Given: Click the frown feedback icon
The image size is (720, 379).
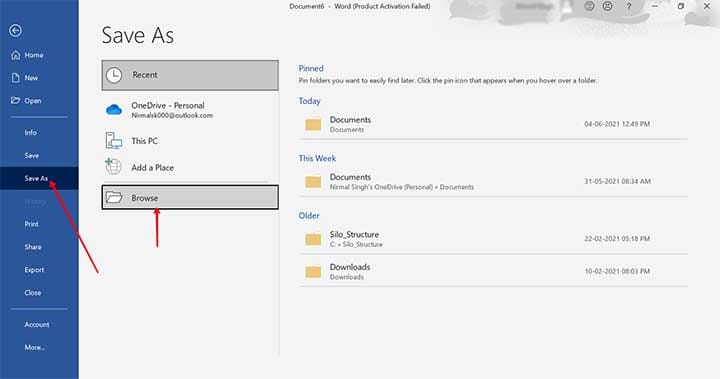Looking at the screenshot, I should [608, 6].
